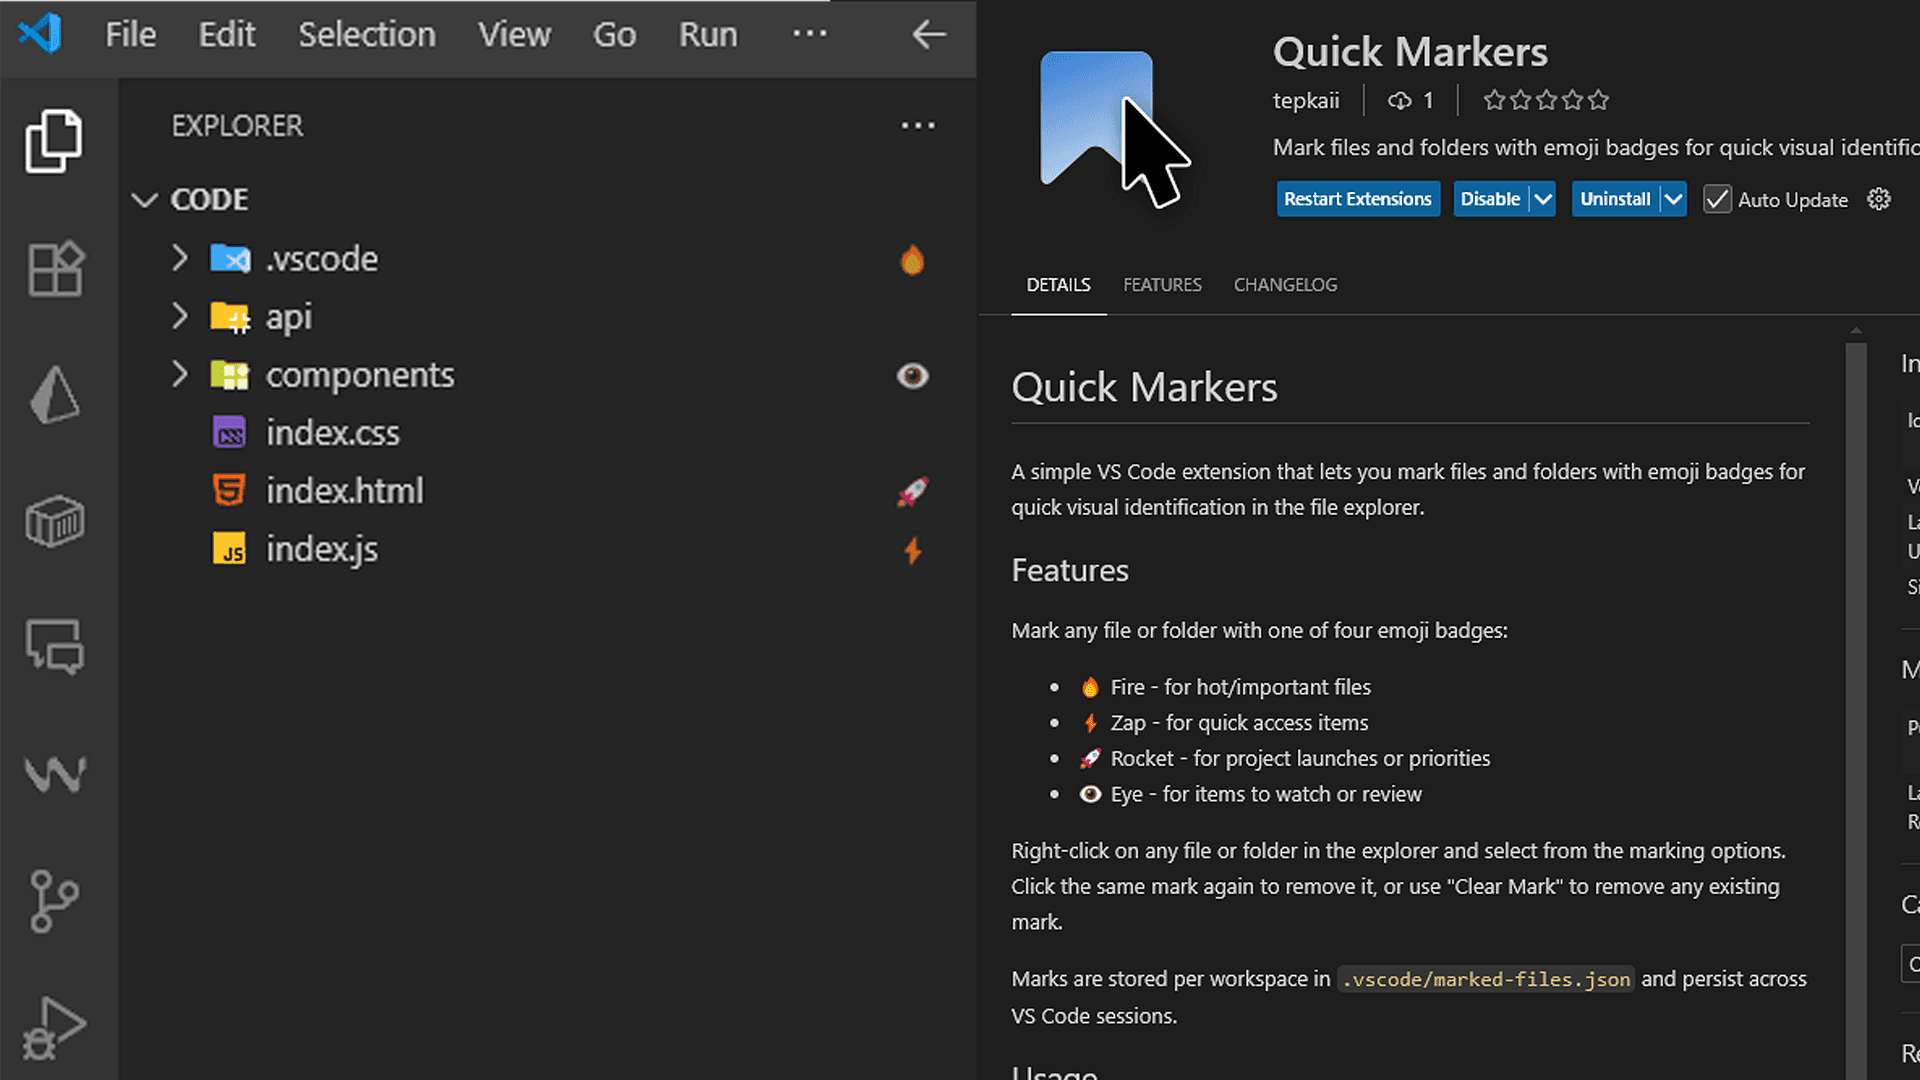
Task: Collapse the CODE workspace section
Action: (145, 200)
